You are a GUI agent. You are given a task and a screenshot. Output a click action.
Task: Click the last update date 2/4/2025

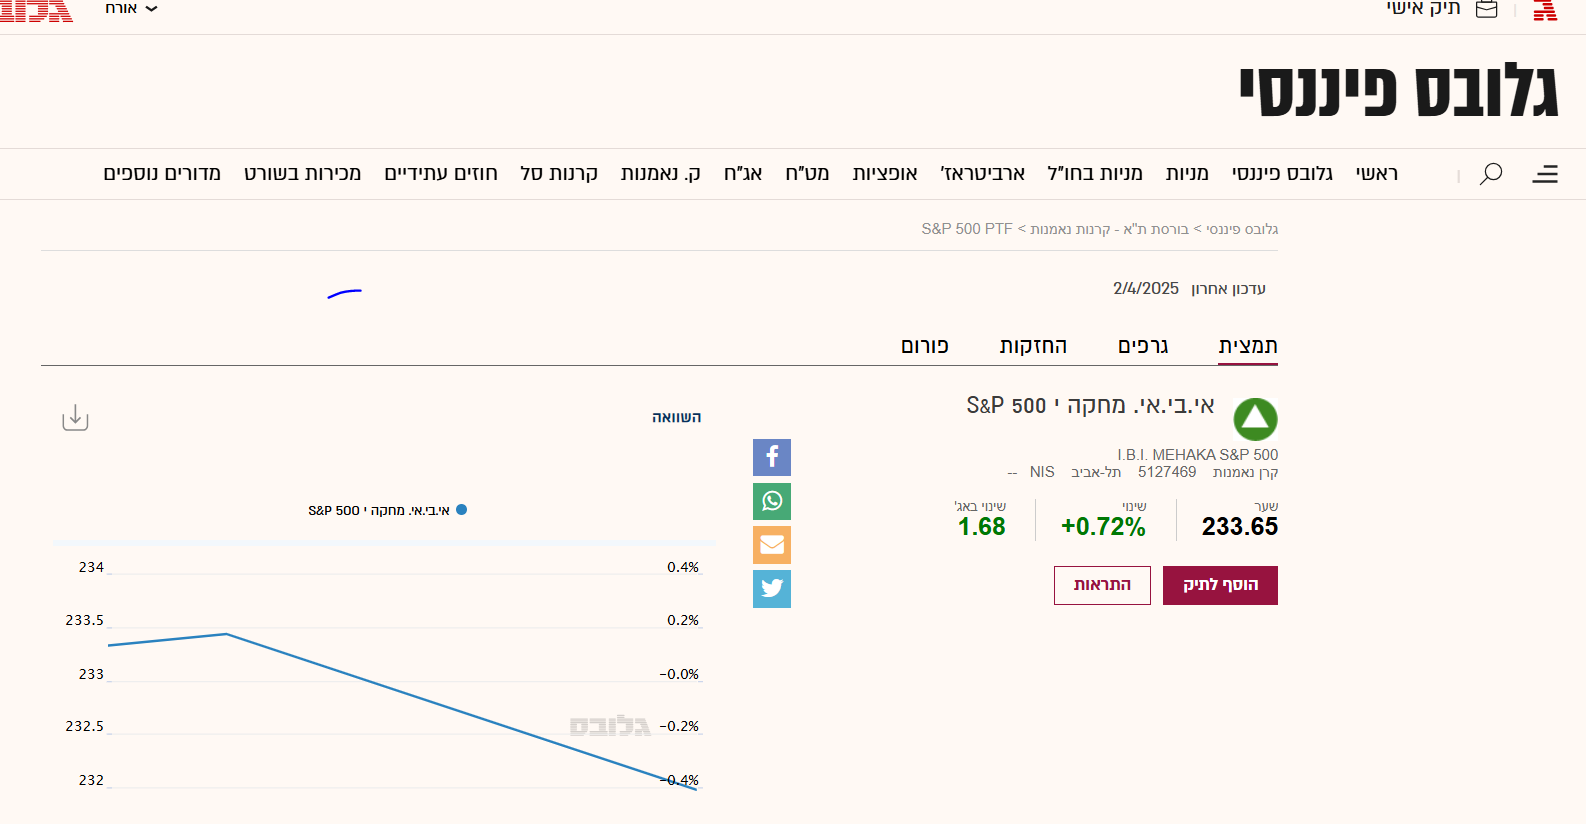(1146, 288)
